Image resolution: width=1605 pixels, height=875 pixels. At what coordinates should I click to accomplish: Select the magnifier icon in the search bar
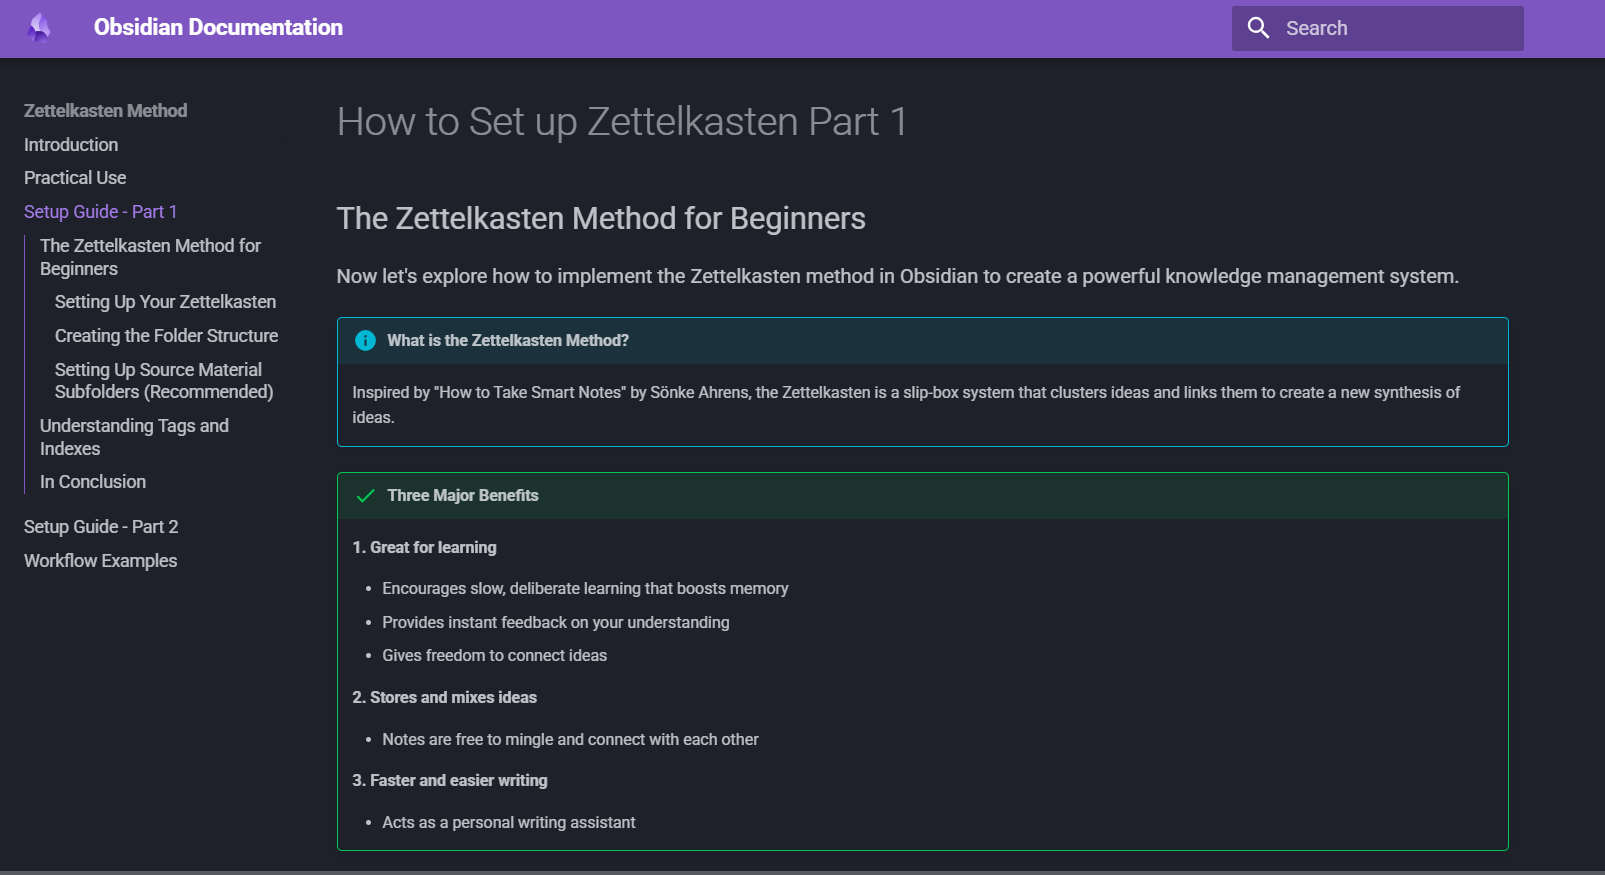(1259, 28)
